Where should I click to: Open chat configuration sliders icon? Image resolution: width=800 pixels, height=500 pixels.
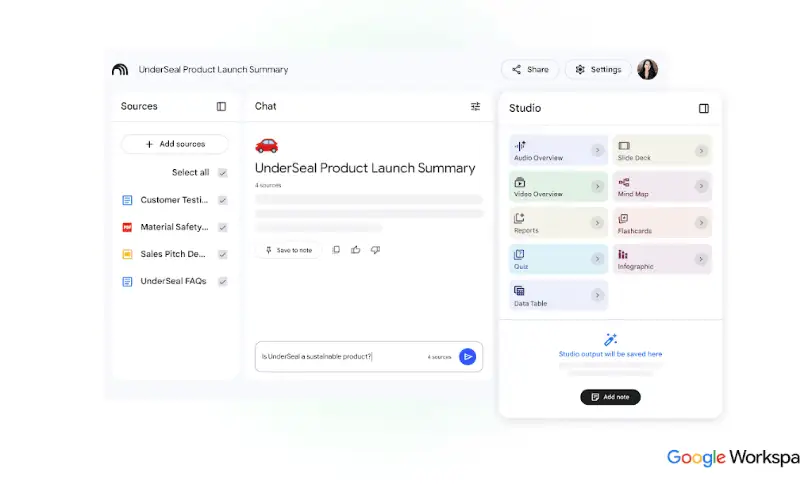click(475, 106)
